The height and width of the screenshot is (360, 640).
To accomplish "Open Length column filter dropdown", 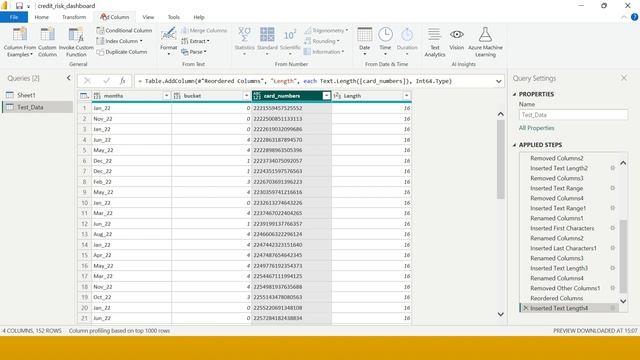I will (x=407, y=96).
